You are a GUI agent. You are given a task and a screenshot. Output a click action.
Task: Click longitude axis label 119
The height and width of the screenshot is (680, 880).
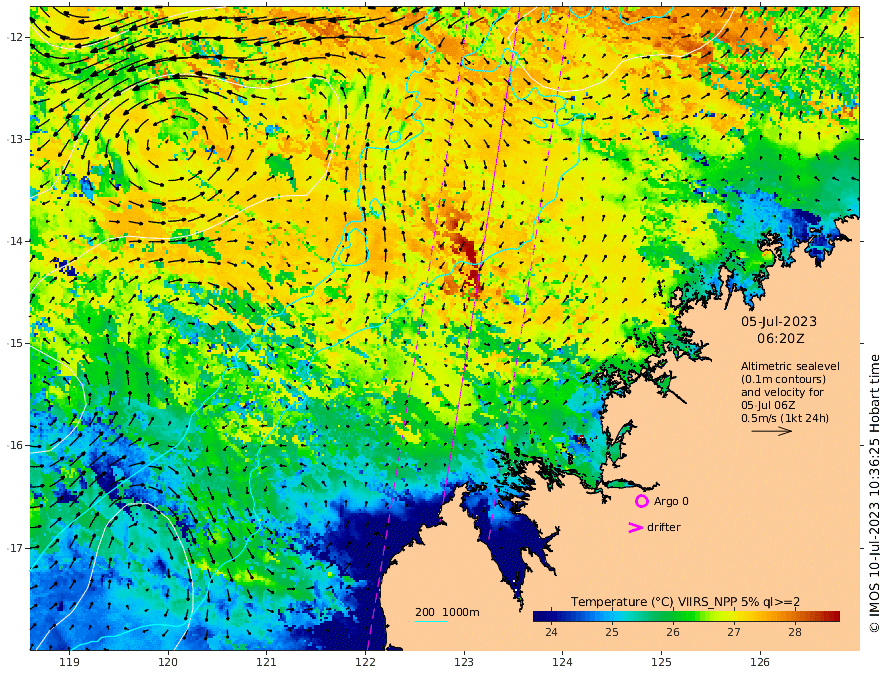[x=69, y=662]
